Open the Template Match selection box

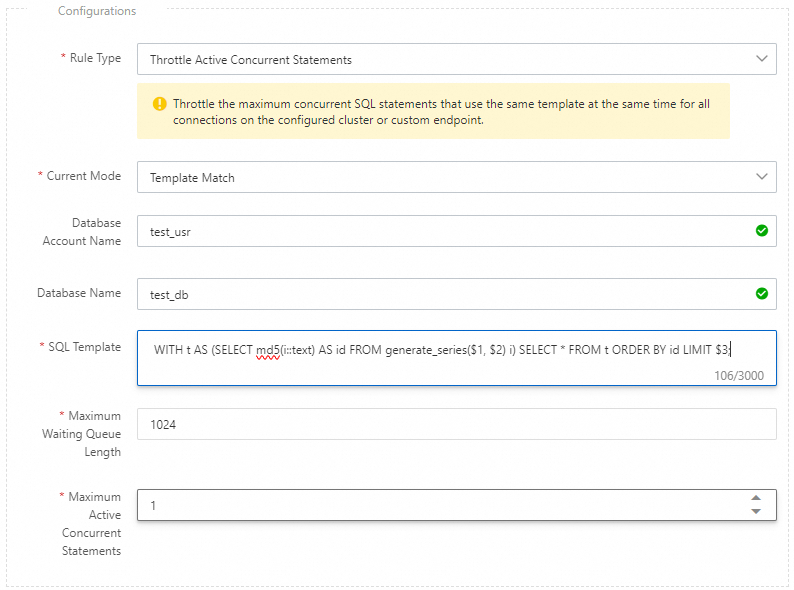(x=440, y=177)
